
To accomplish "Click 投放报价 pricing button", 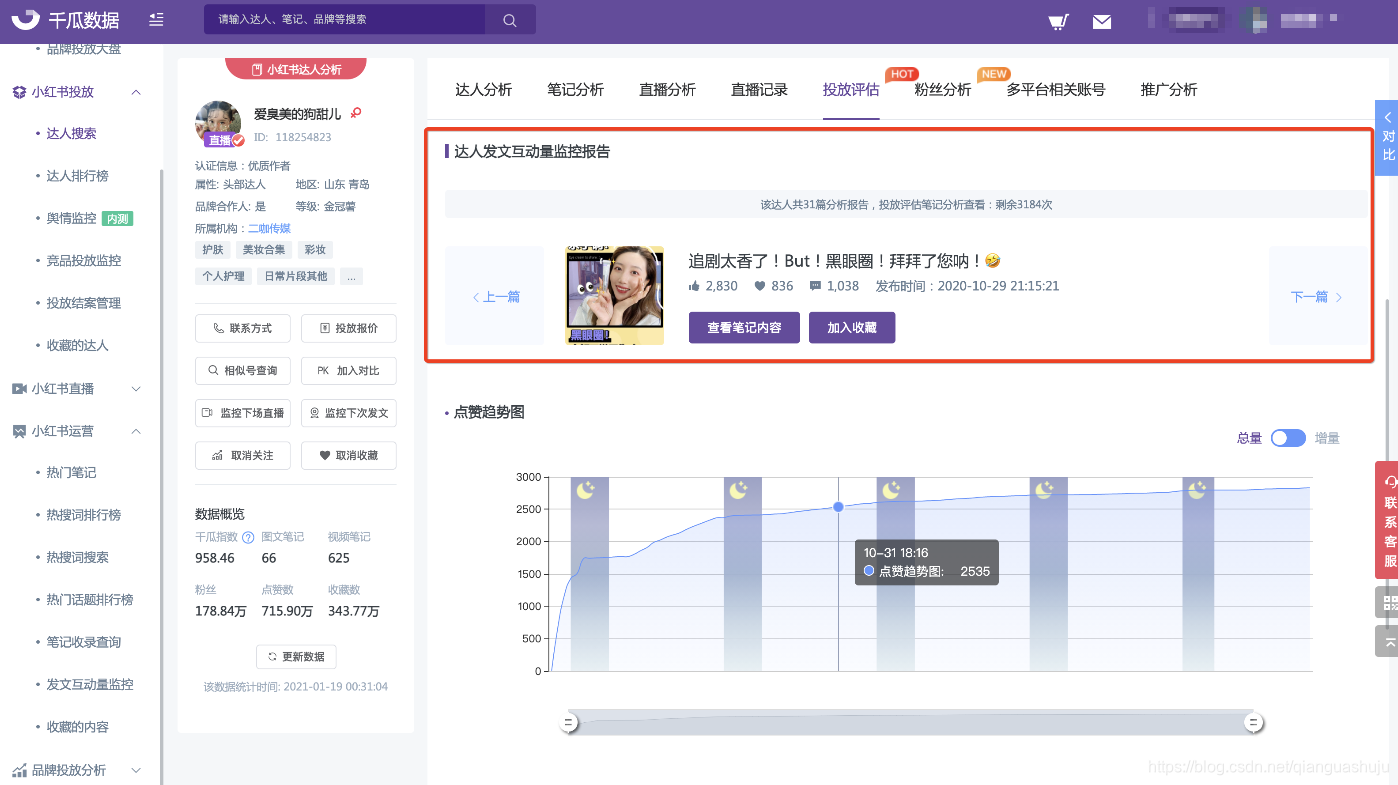I will pyautogui.click(x=348, y=328).
